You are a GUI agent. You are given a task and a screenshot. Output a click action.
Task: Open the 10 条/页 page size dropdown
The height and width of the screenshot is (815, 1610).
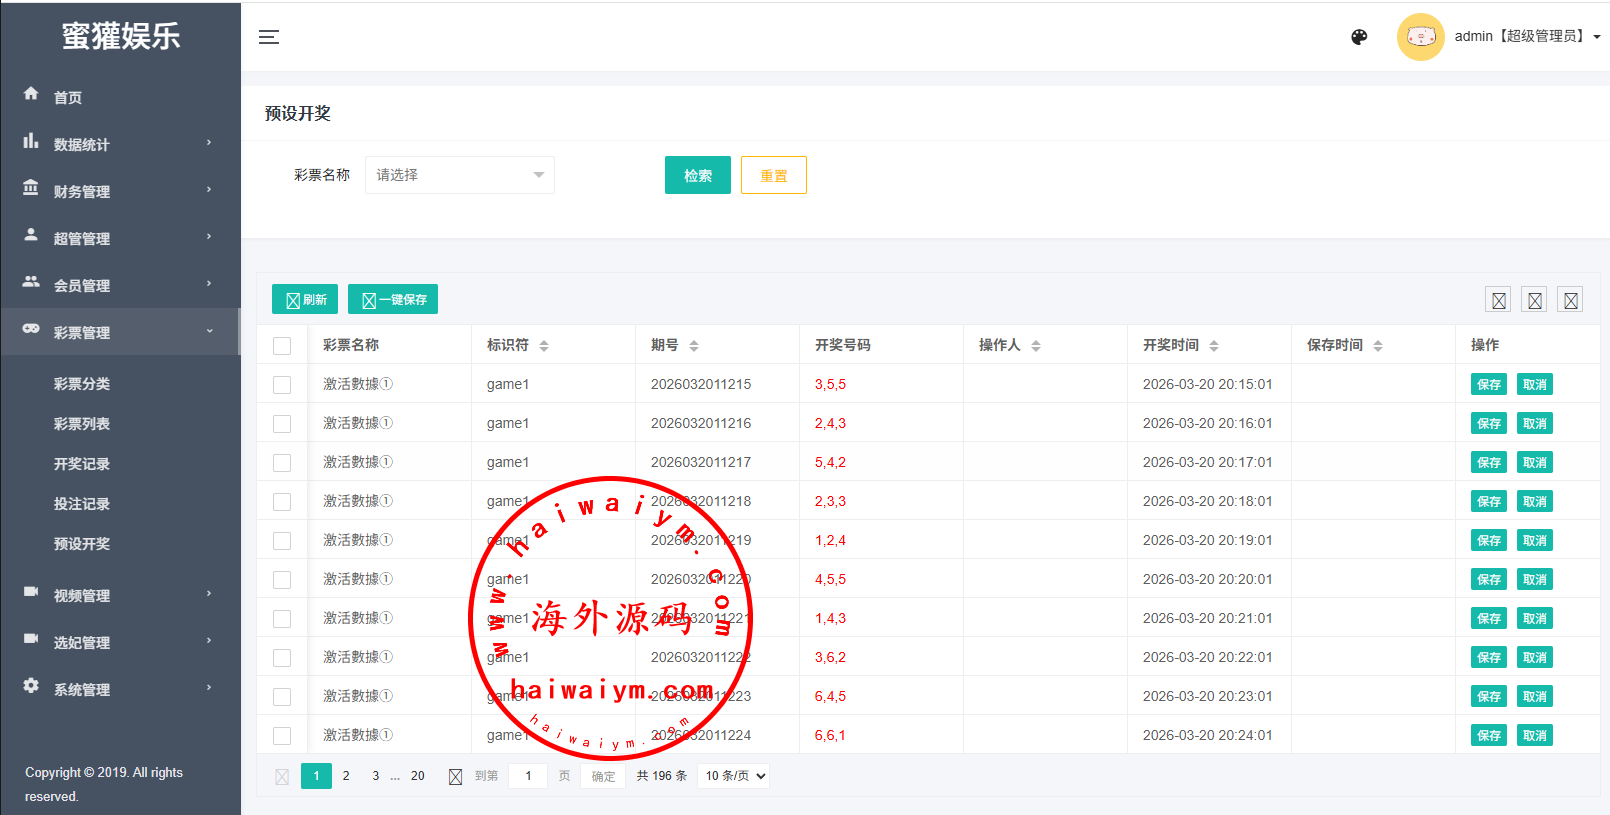[734, 776]
